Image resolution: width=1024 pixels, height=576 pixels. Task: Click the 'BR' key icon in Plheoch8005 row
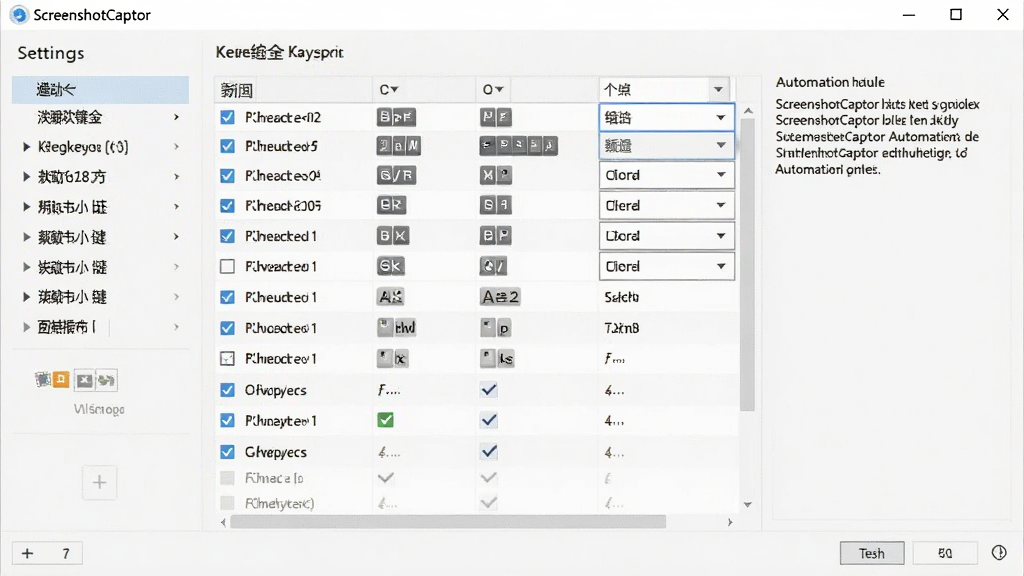[x=391, y=205]
